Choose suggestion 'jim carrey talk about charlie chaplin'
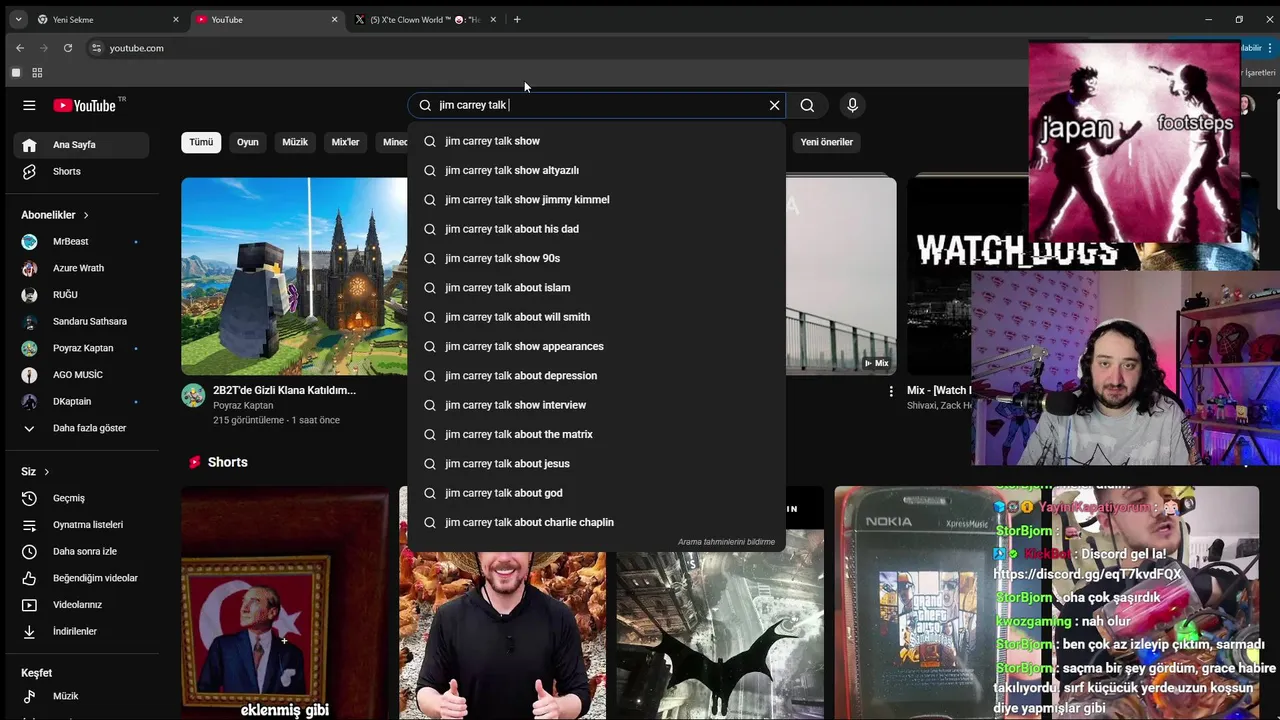Screen dimensions: 1280x720 [596, 522]
